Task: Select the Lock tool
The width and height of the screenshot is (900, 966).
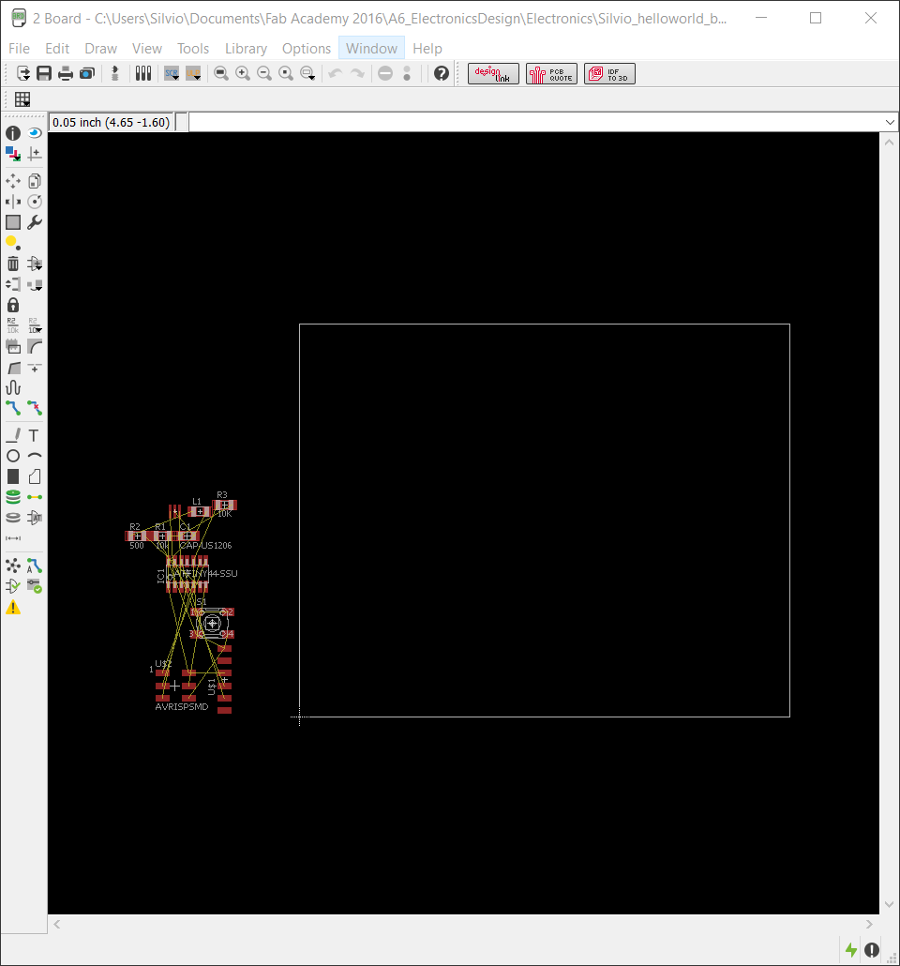Action: click(13, 305)
